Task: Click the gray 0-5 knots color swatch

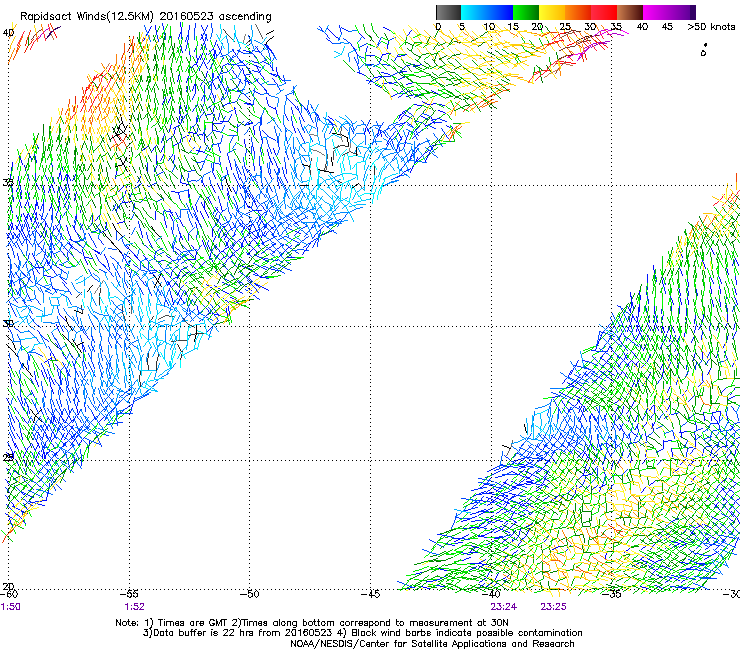Action: [448, 12]
